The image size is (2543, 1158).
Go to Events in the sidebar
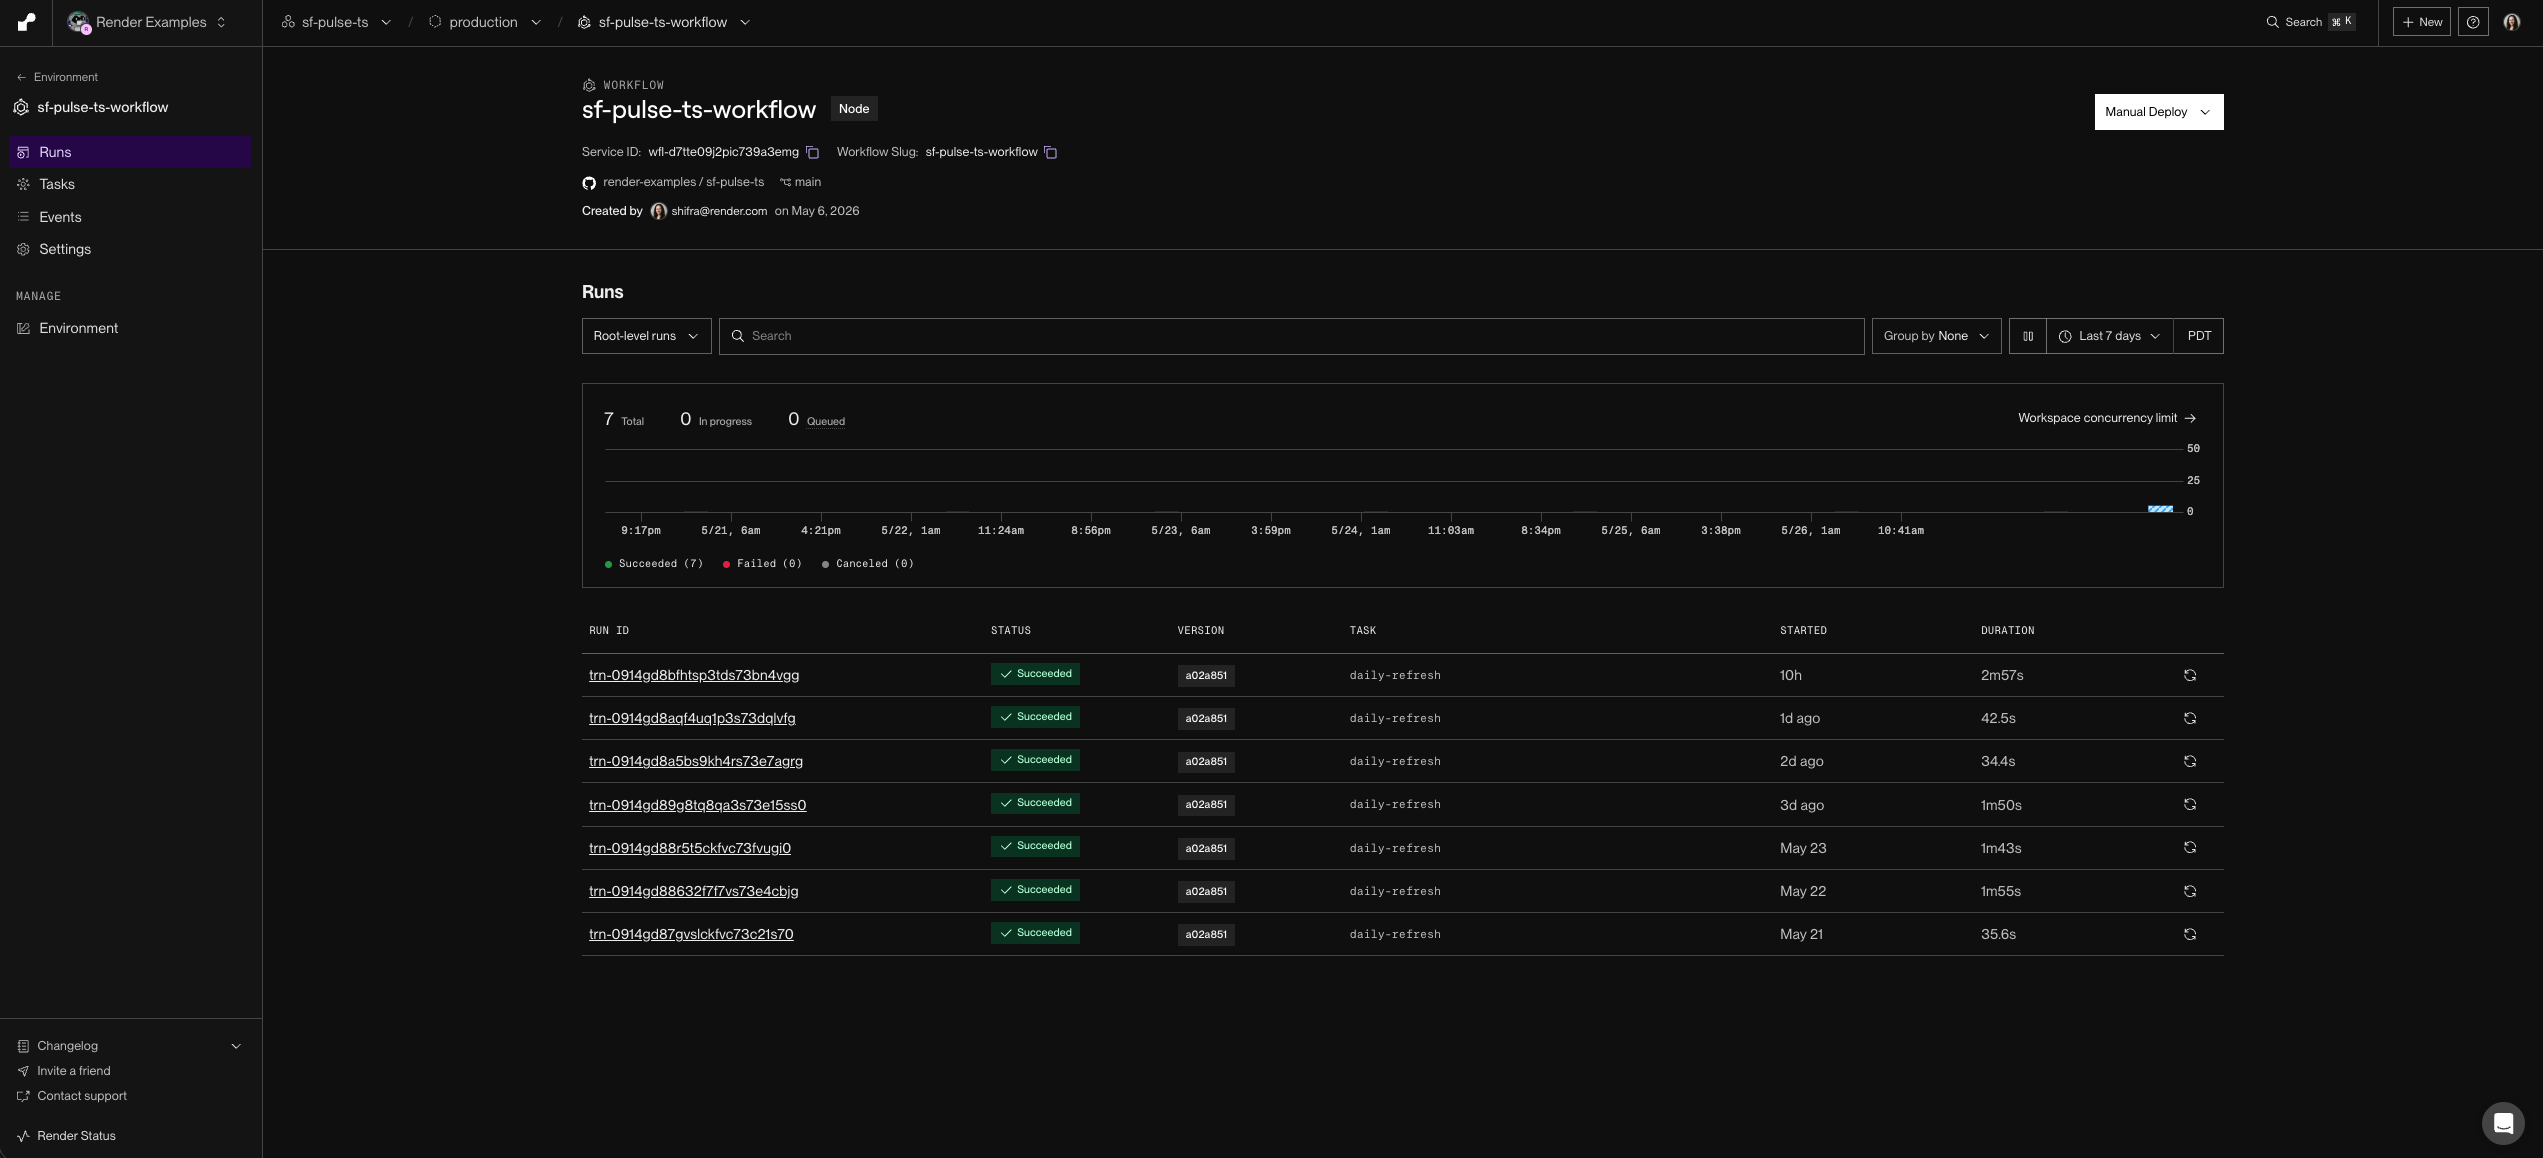pos(131,217)
